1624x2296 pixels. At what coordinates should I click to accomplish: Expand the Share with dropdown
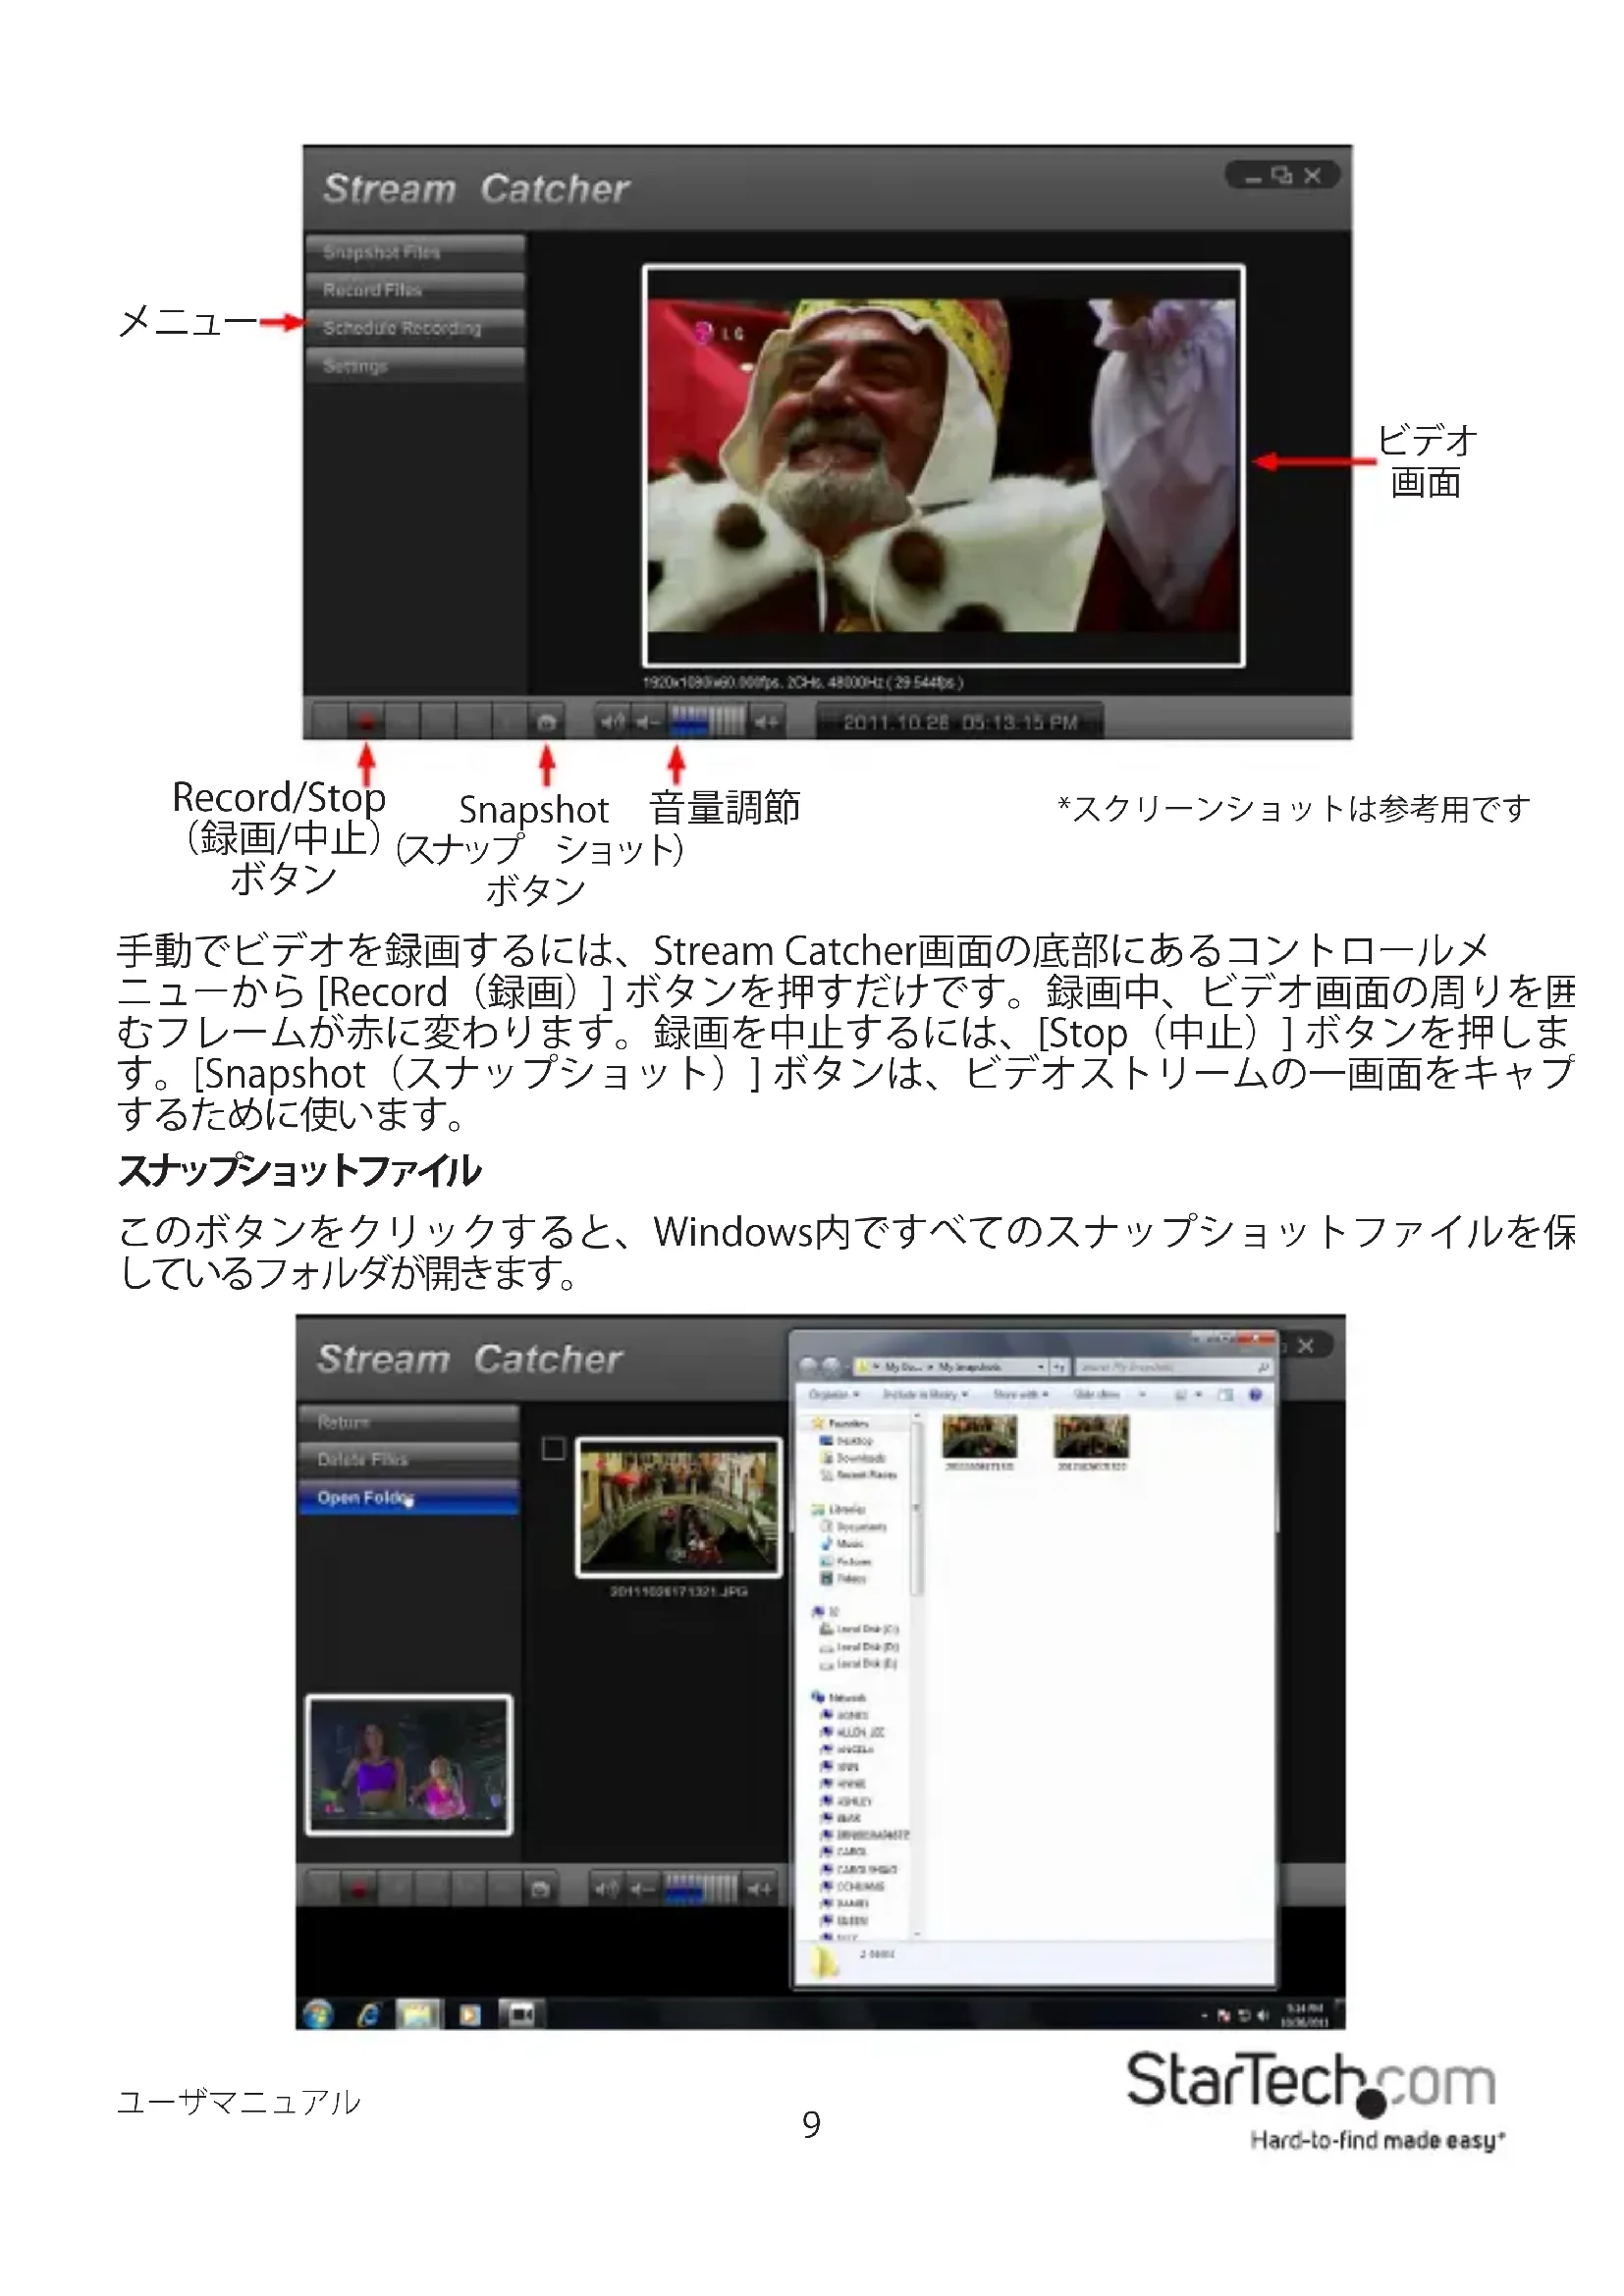(x=1021, y=1394)
